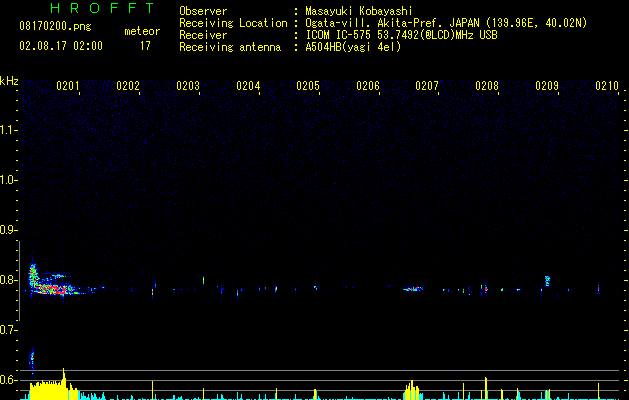Click the 1.1 kHz frequency label

coord(9,130)
